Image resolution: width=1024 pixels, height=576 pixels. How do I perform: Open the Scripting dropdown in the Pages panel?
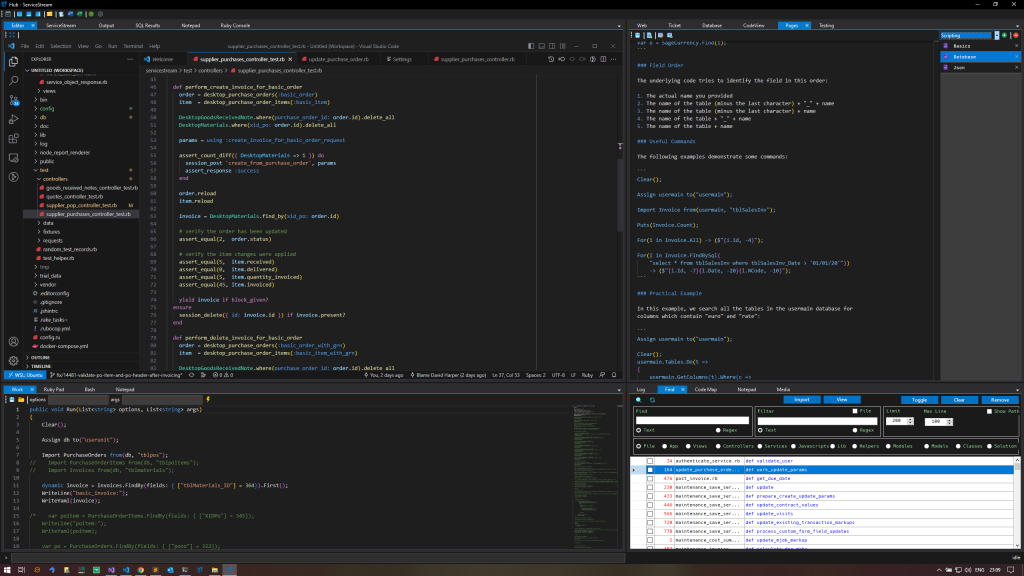tap(997, 35)
